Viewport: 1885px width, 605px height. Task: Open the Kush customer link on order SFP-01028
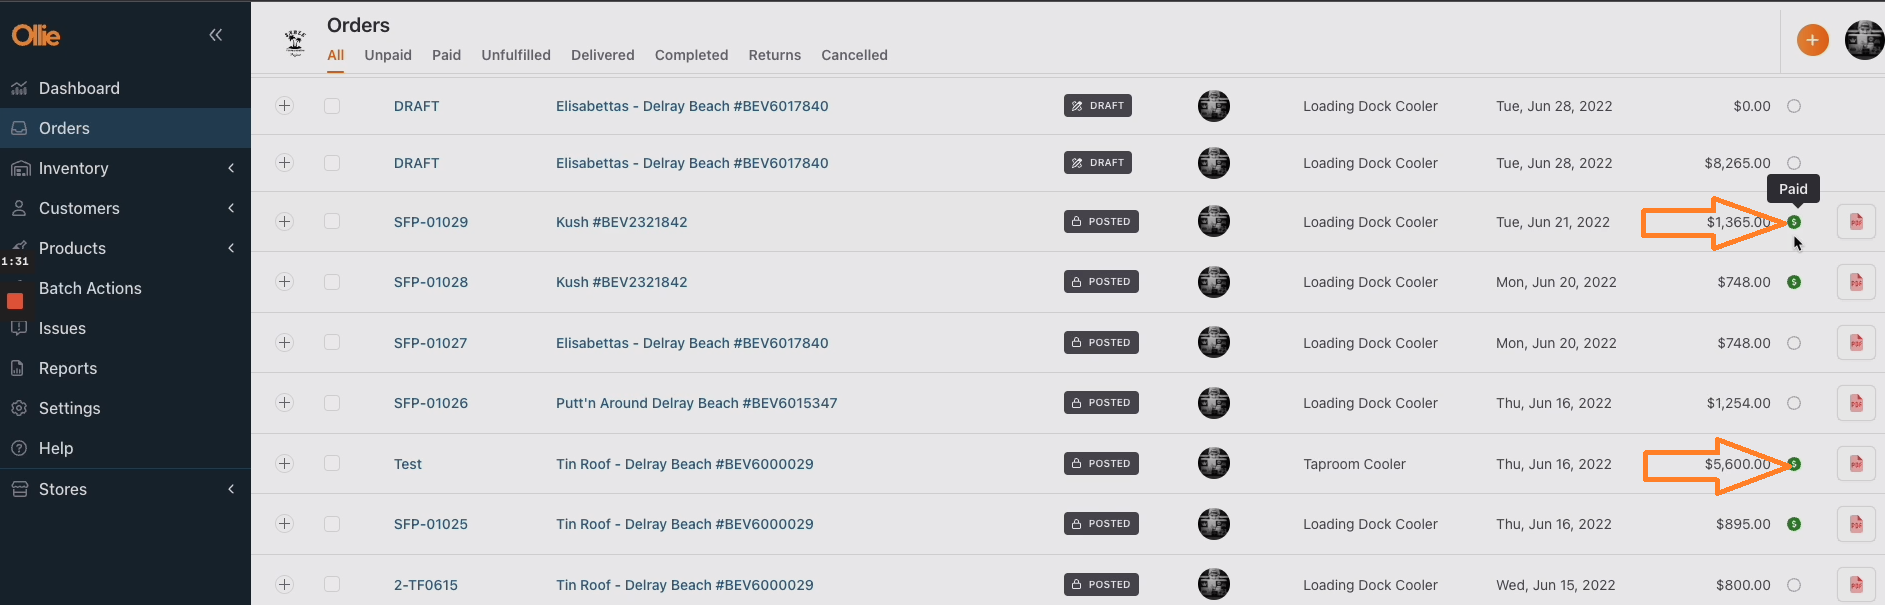[622, 282]
